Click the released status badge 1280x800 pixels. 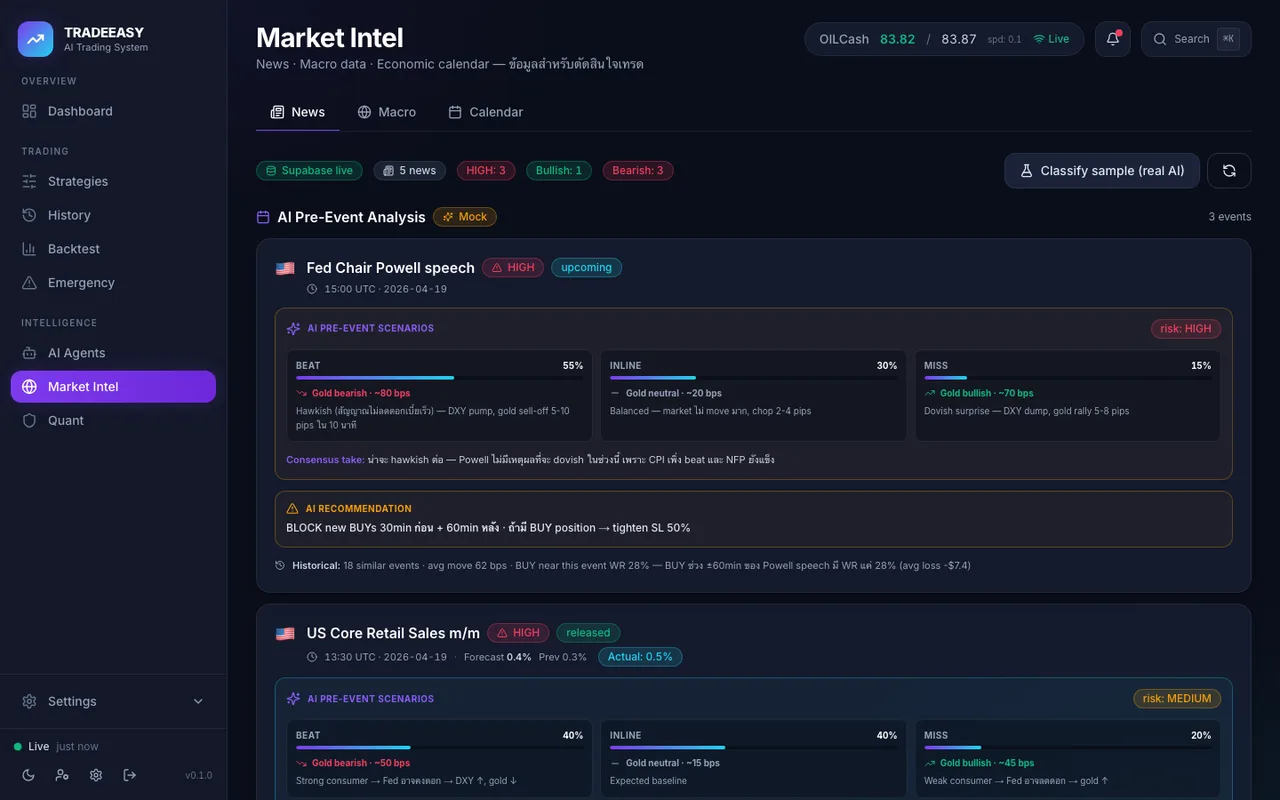pyautogui.click(x=588, y=633)
